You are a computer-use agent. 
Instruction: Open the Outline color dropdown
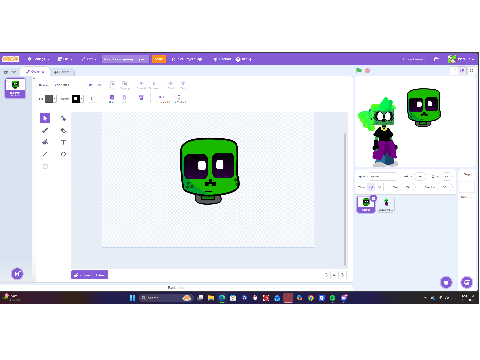pyautogui.click(x=82, y=99)
